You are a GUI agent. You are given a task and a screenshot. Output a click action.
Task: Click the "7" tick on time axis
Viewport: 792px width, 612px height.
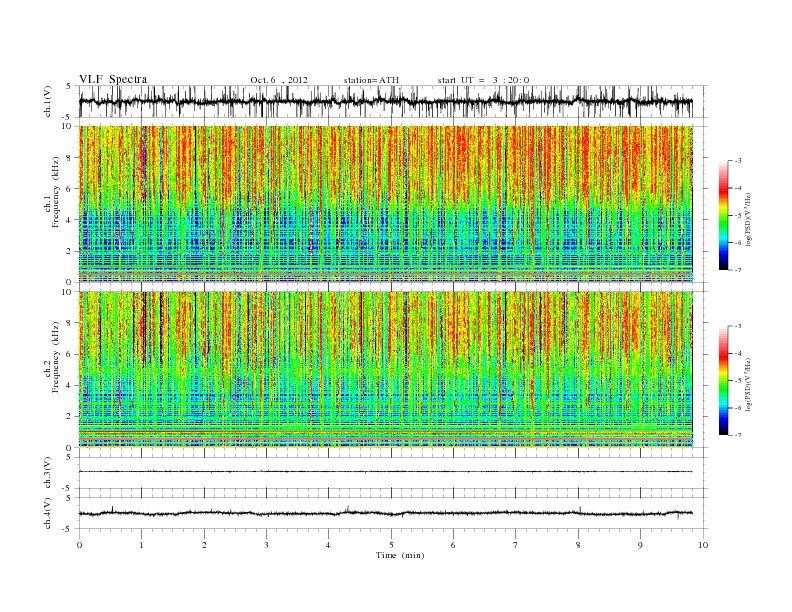[x=516, y=545]
